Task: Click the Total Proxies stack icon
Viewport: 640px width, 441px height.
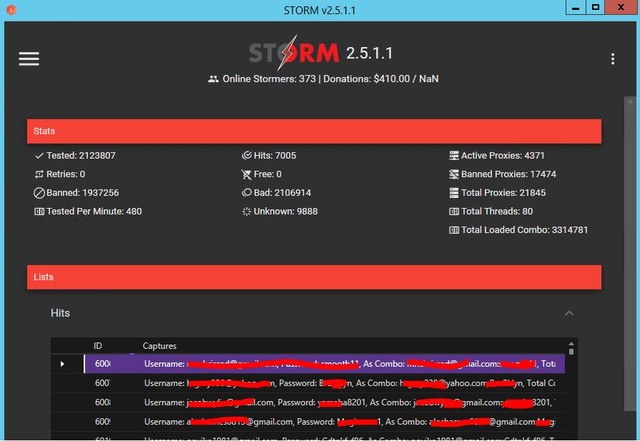Action: [454, 193]
